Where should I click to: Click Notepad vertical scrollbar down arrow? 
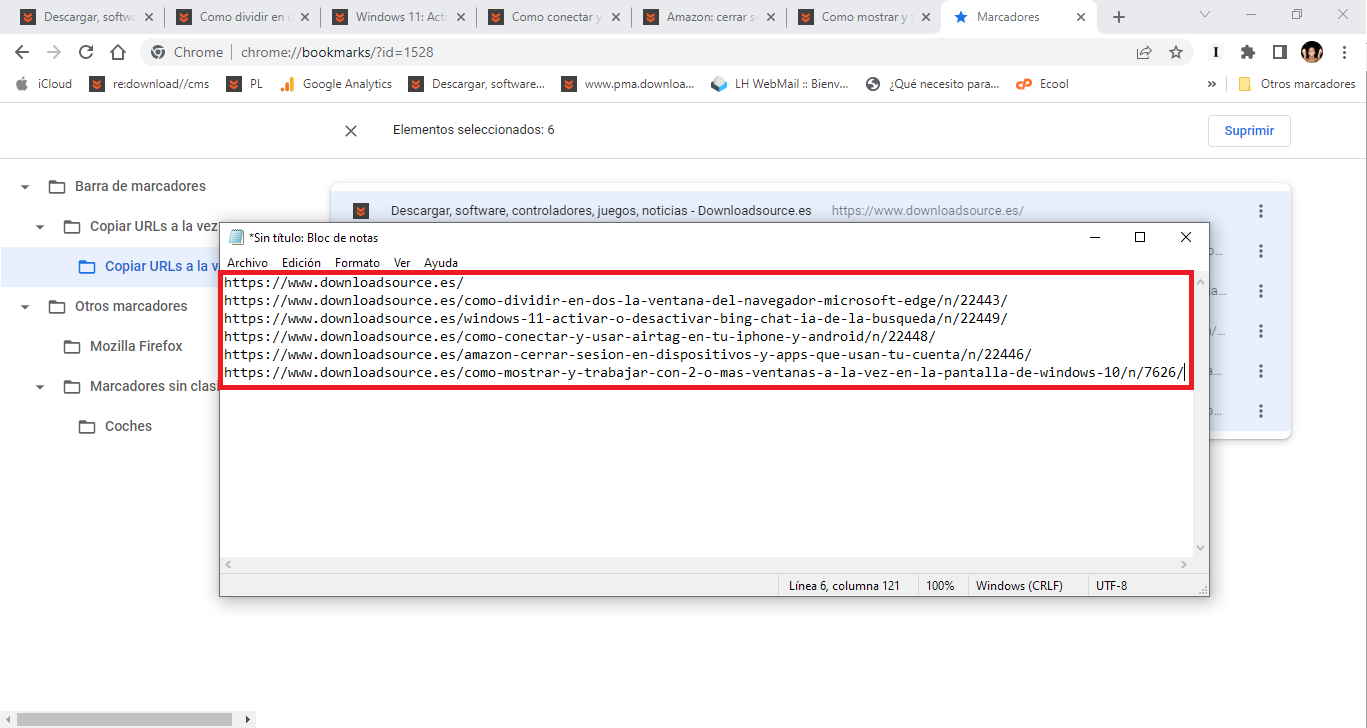[x=1201, y=547]
